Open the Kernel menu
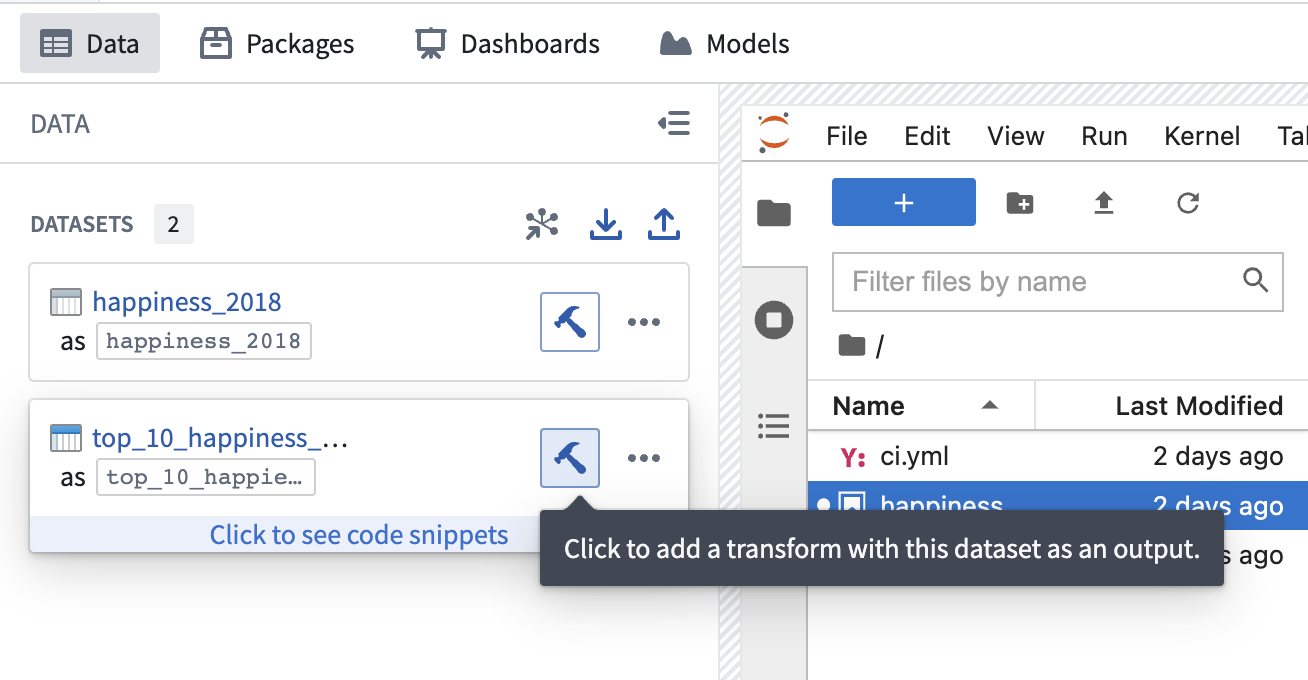Image resolution: width=1308 pixels, height=680 pixels. tap(1203, 136)
